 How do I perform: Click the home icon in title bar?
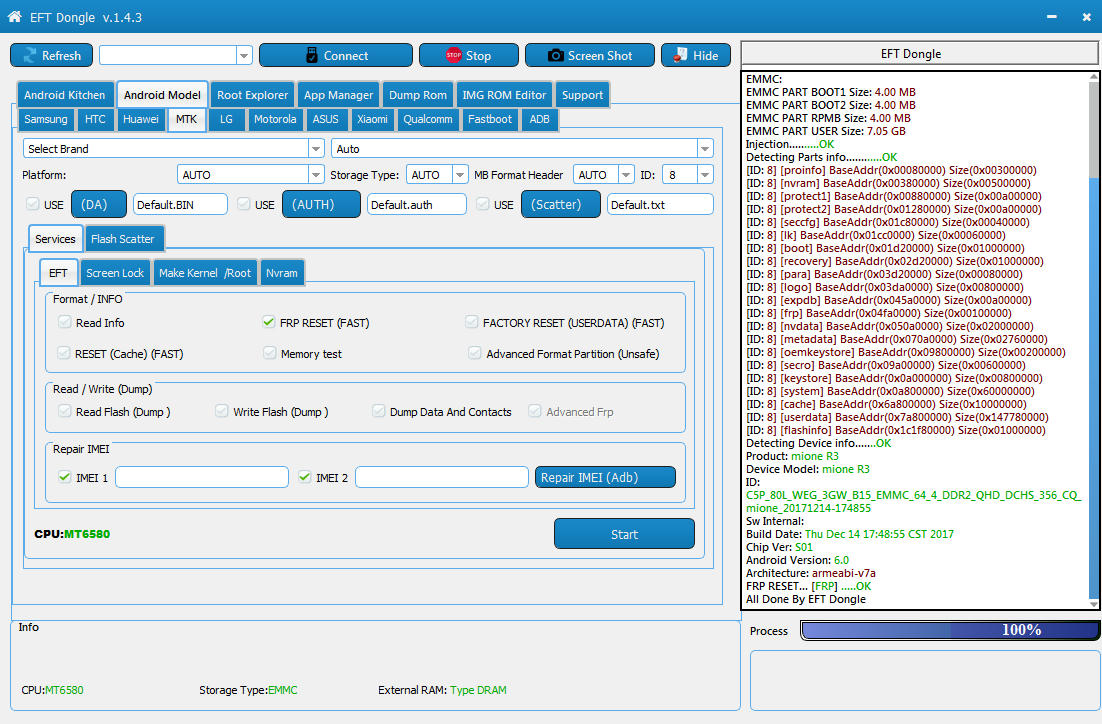coord(14,16)
